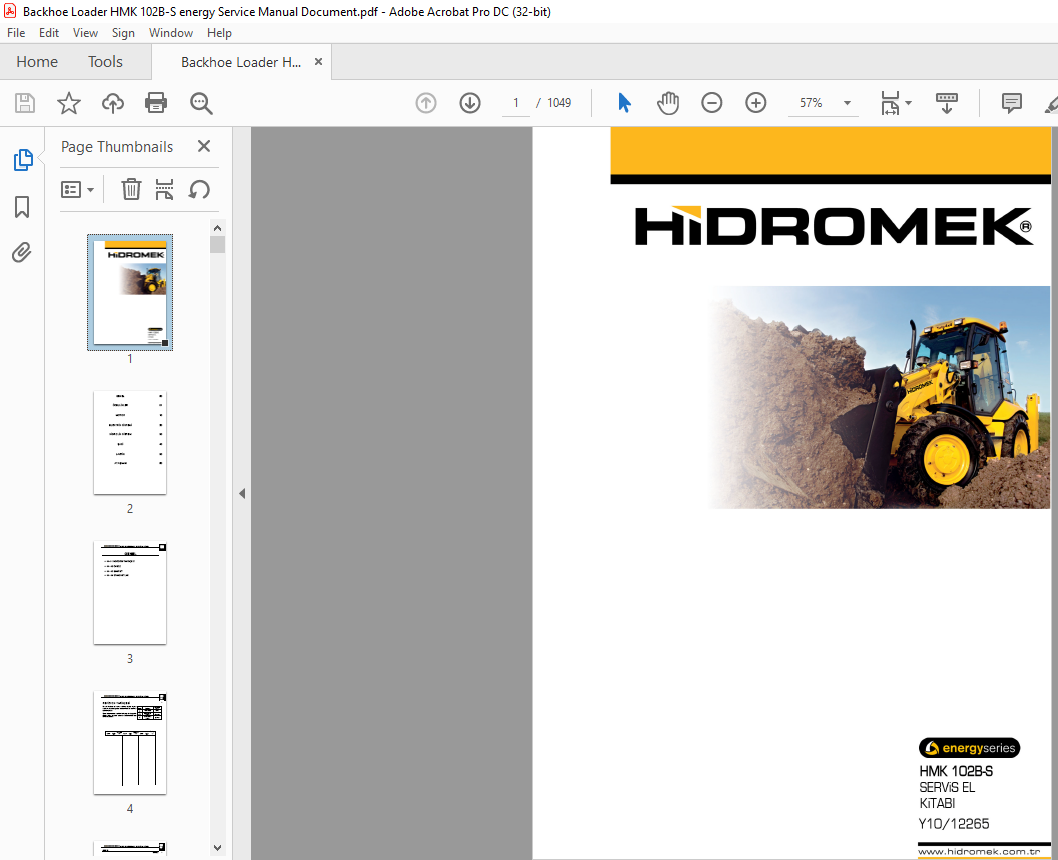
Task: Click the Save file icon
Action: [x=25, y=103]
